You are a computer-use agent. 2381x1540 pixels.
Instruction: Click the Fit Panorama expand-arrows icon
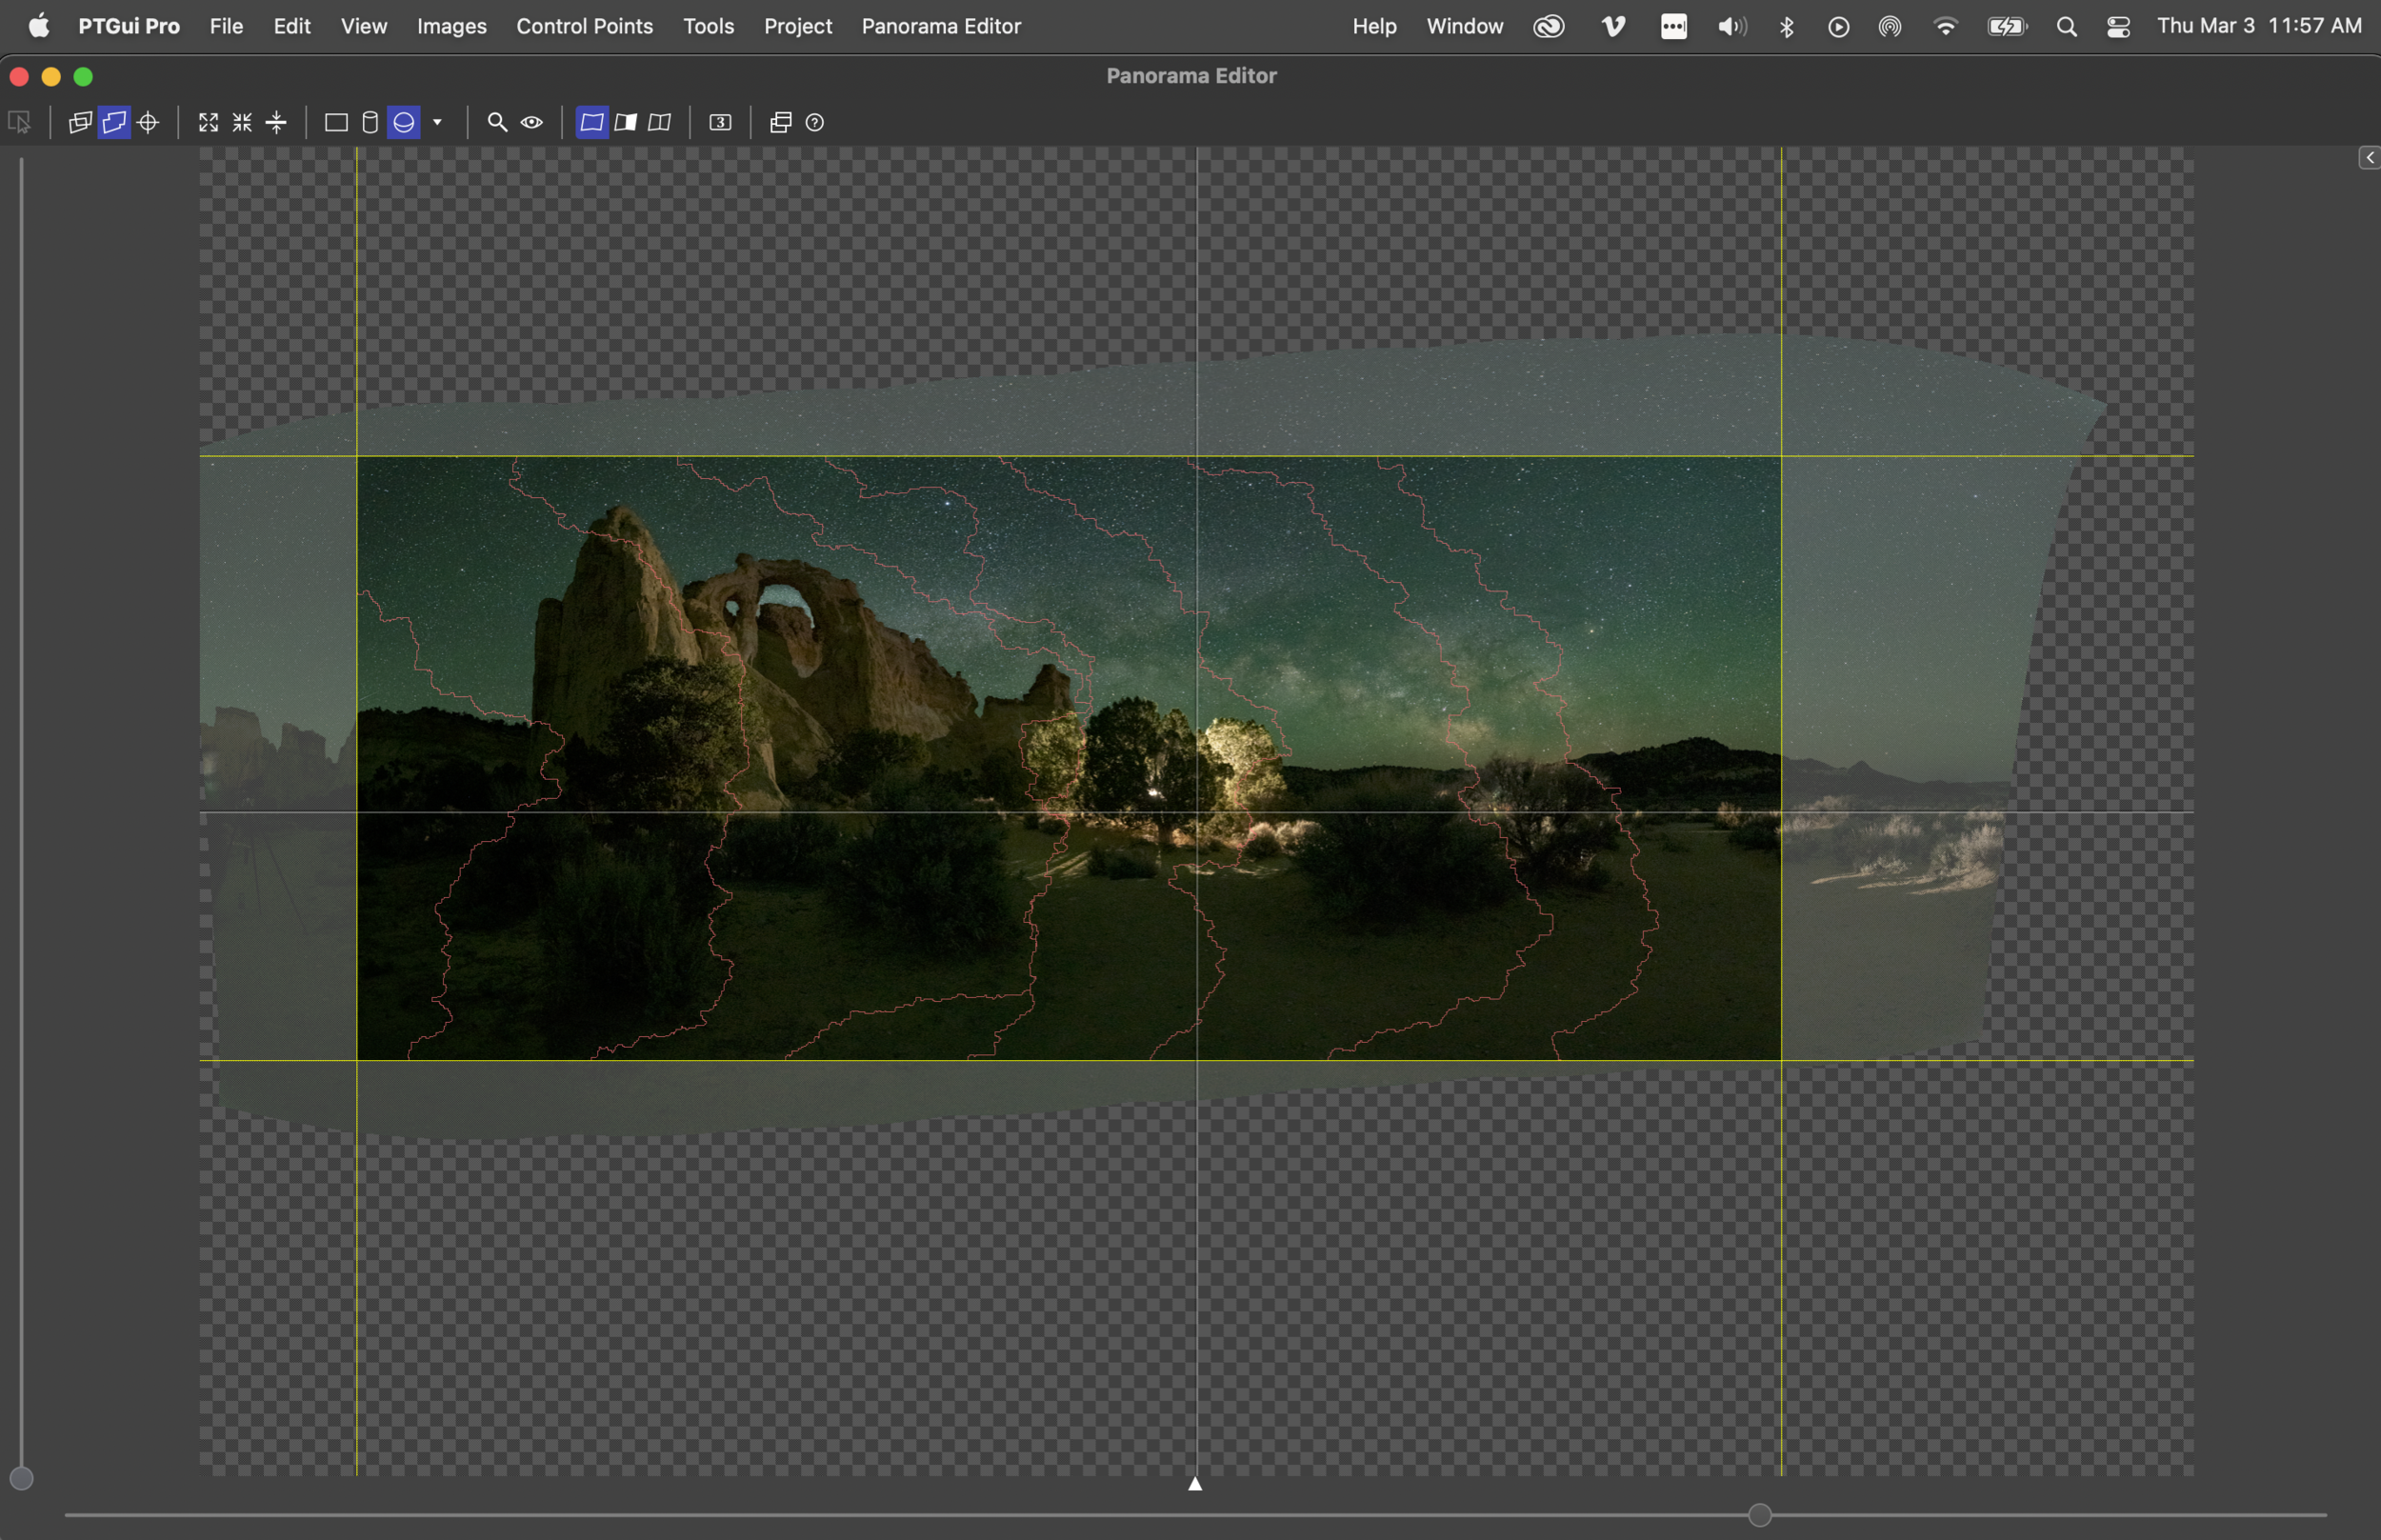click(x=208, y=123)
